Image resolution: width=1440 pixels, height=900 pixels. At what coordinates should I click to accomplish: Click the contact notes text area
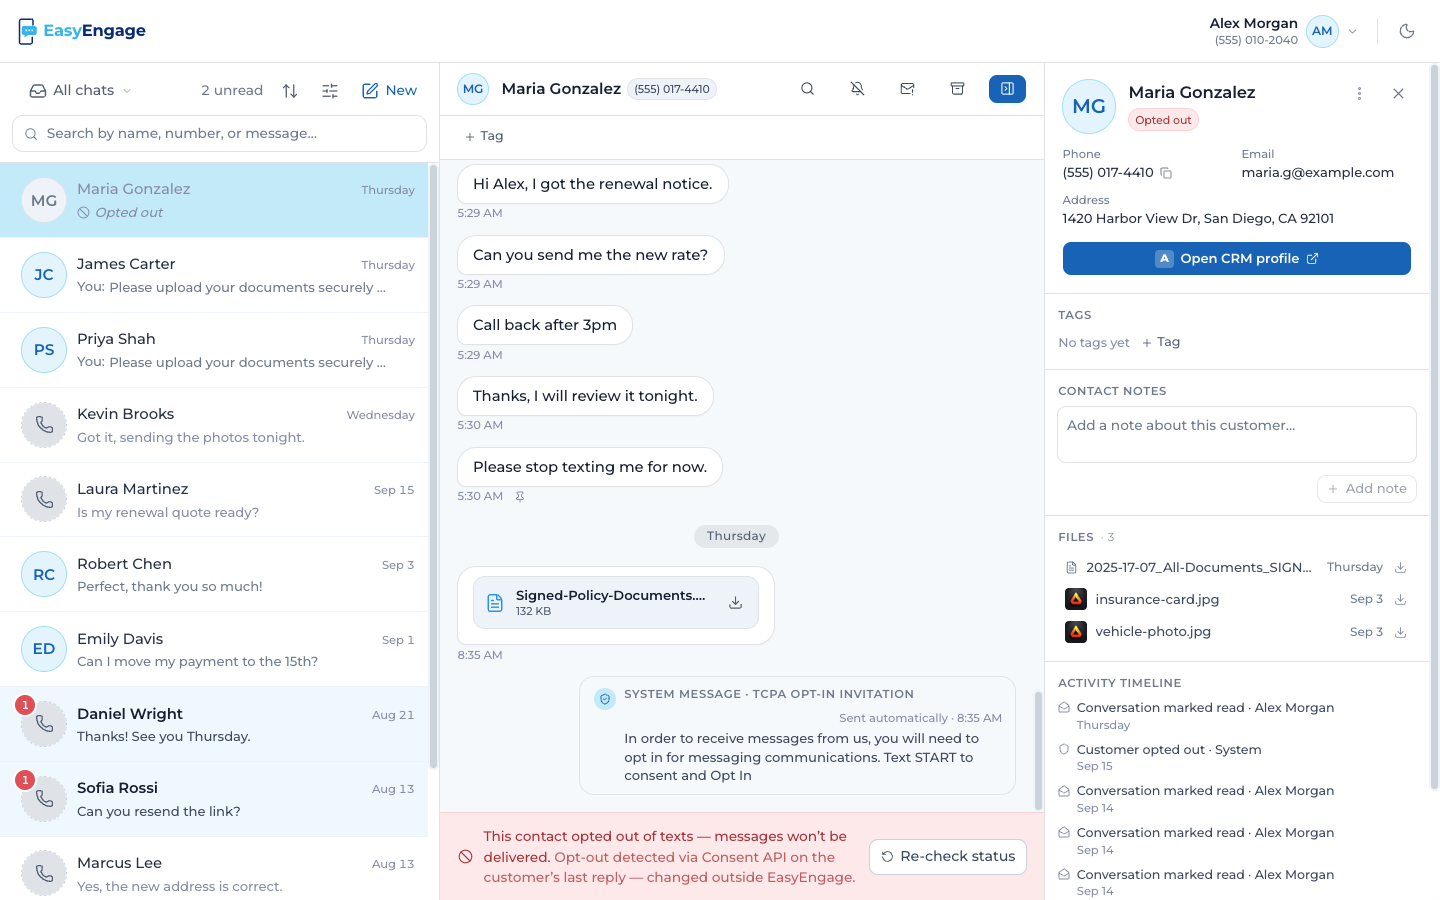(x=1237, y=434)
